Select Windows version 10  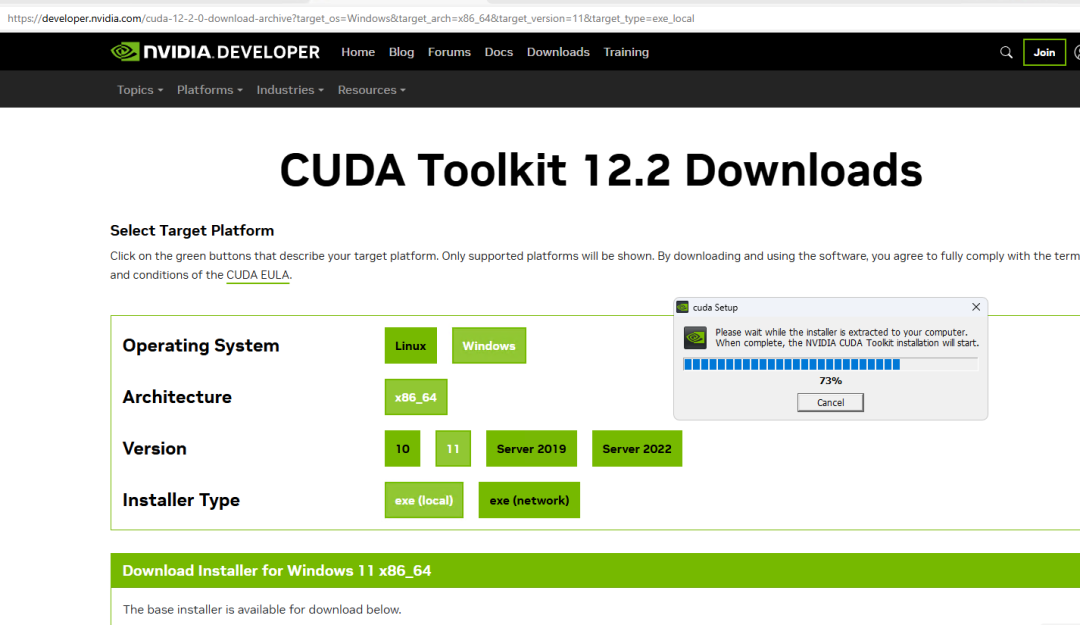coord(402,449)
